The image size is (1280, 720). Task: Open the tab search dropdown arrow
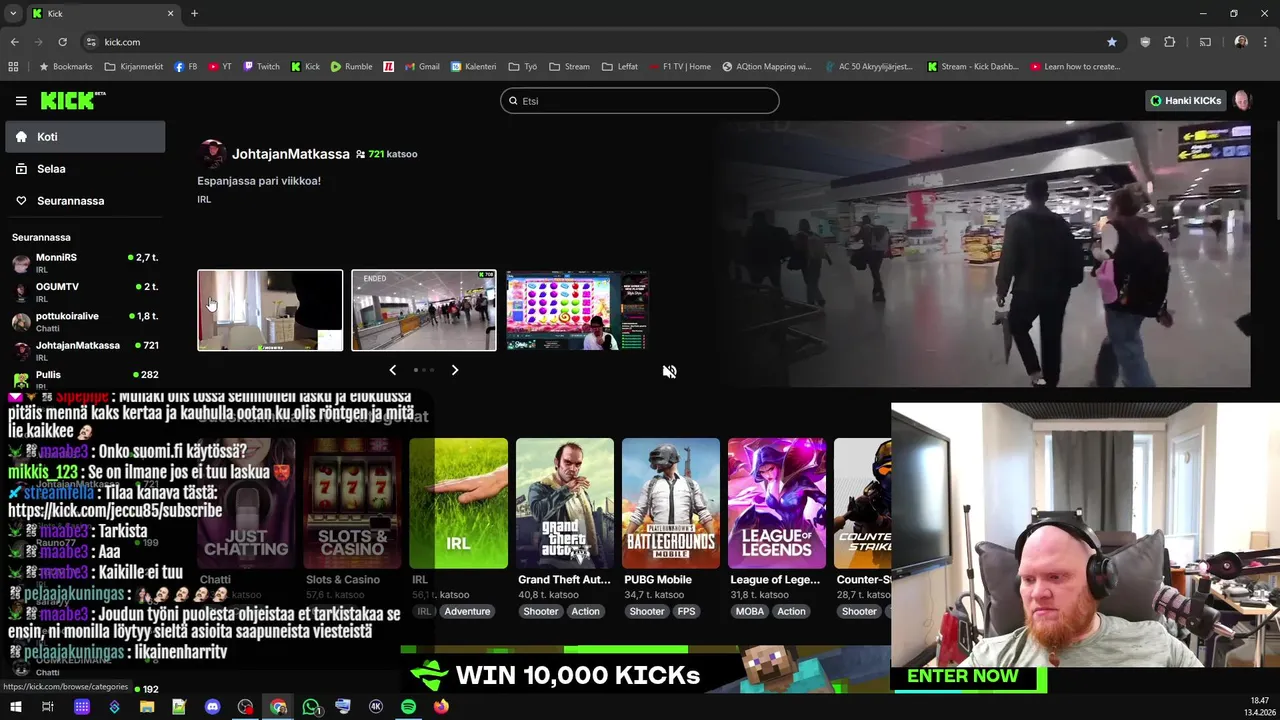coord(13,13)
